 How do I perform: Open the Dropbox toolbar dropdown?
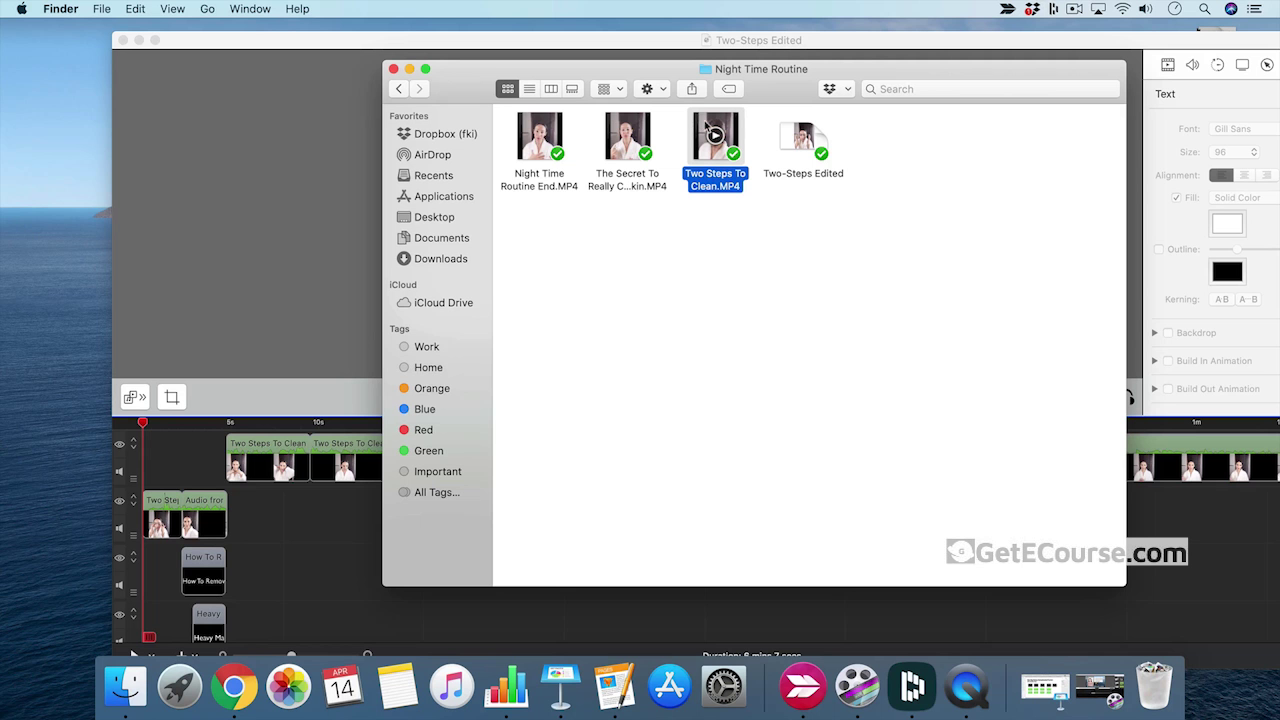[835, 89]
